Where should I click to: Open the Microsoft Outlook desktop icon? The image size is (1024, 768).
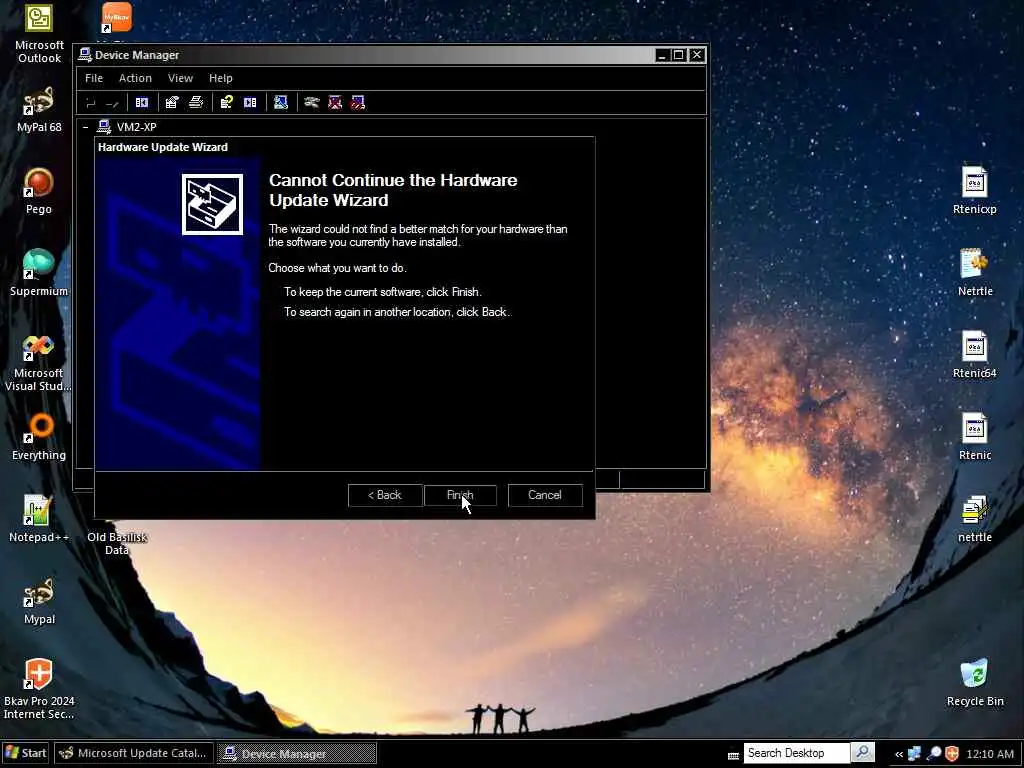[x=39, y=34]
